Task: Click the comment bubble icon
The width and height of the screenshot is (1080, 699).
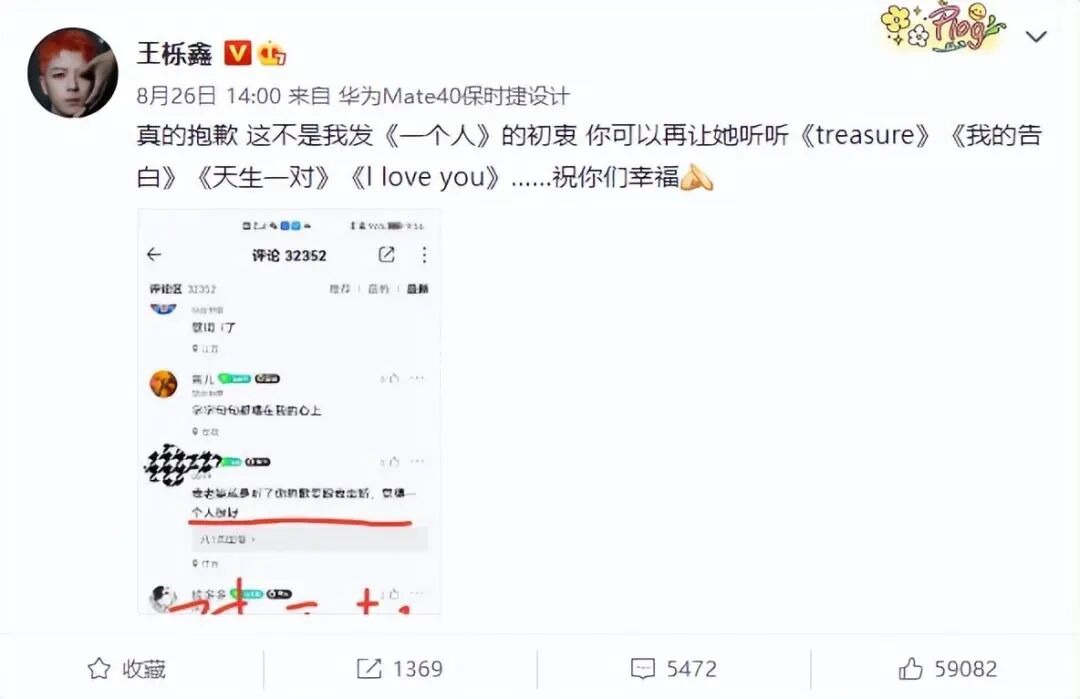Action: point(643,669)
